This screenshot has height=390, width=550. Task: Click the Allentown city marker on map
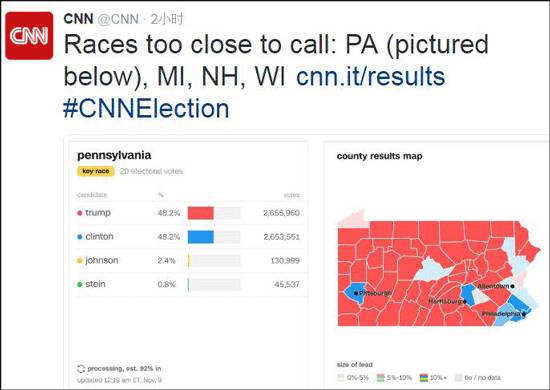point(512,286)
